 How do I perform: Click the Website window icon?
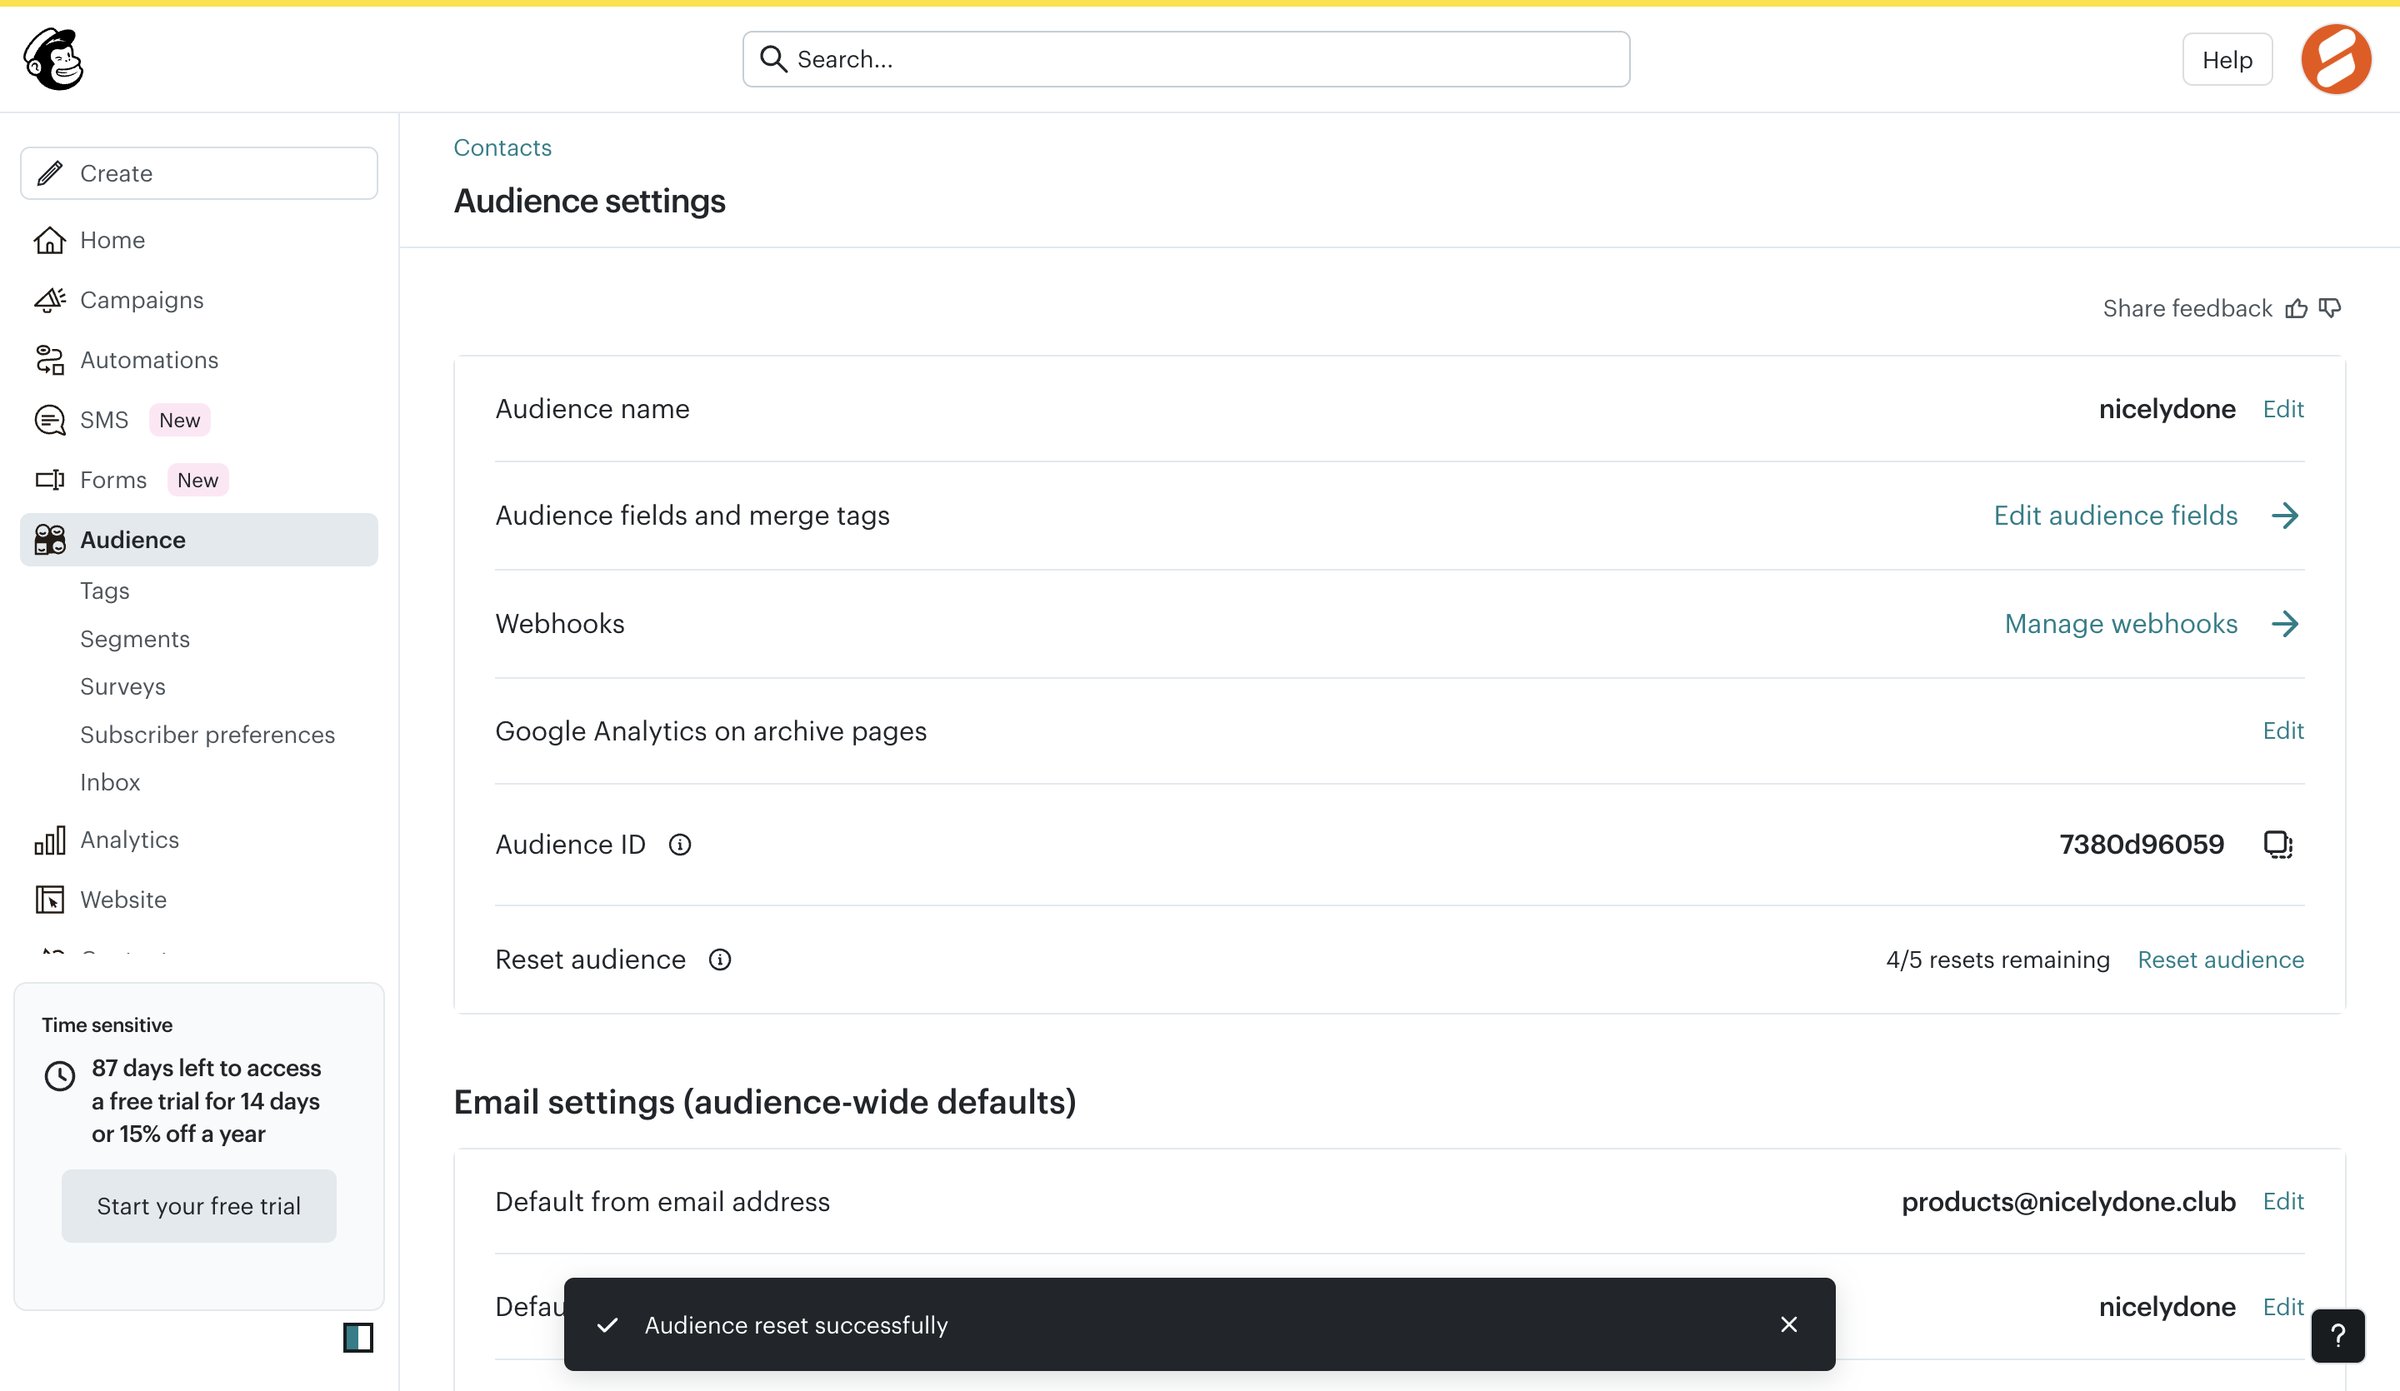pyautogui.click(x=49, y=900)
